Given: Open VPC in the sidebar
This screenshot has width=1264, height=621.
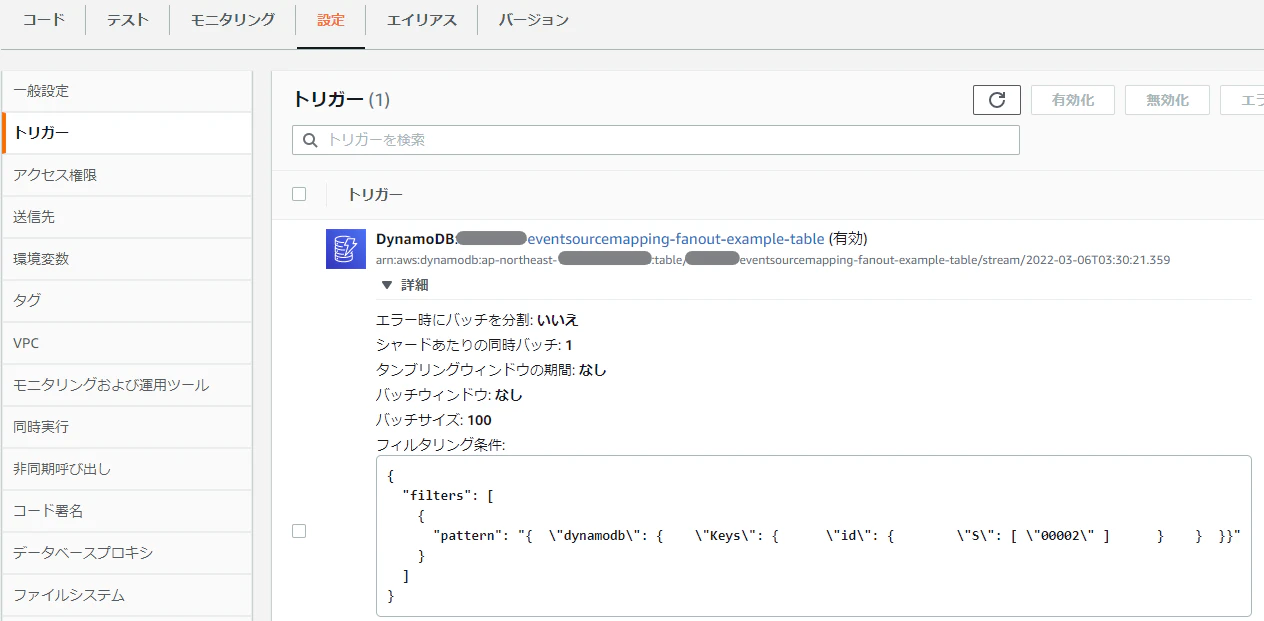Looking at the screenshot, I should click(x=127, y=343).
